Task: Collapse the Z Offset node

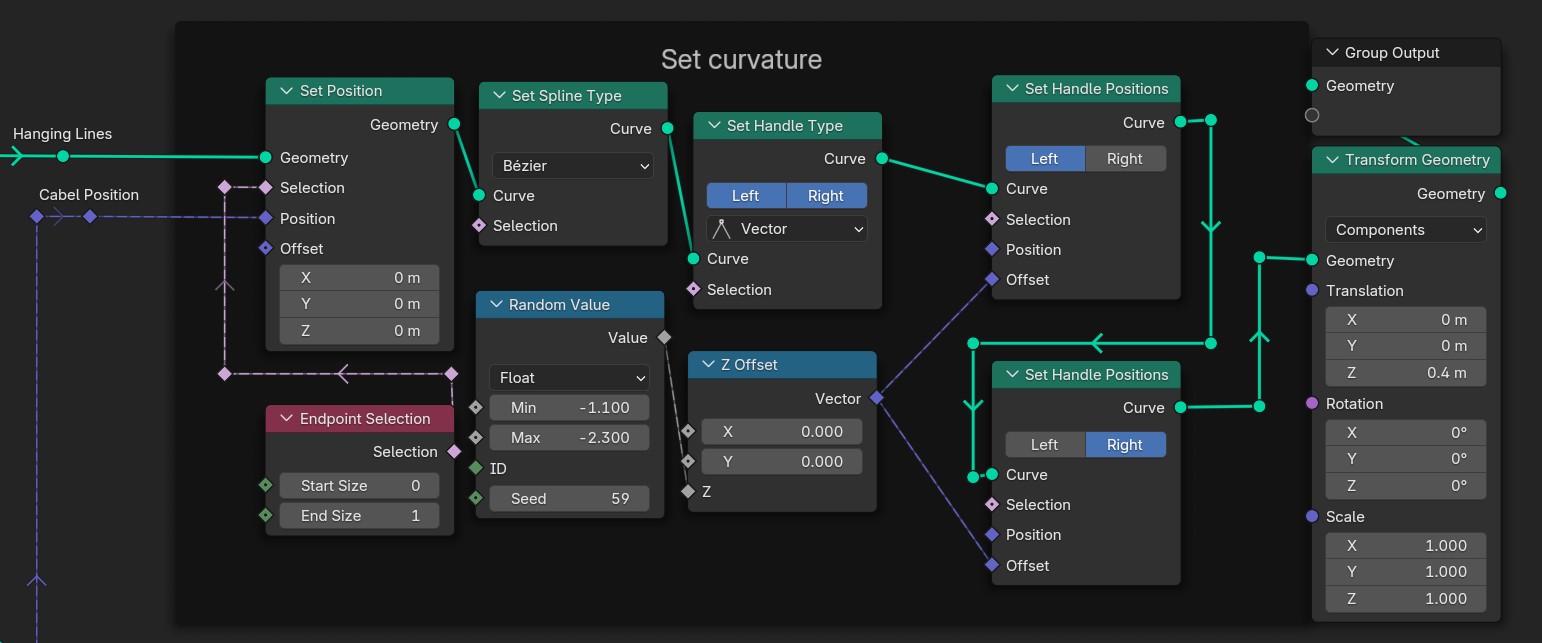Action: pyautogui.click(x=706, y=365)
